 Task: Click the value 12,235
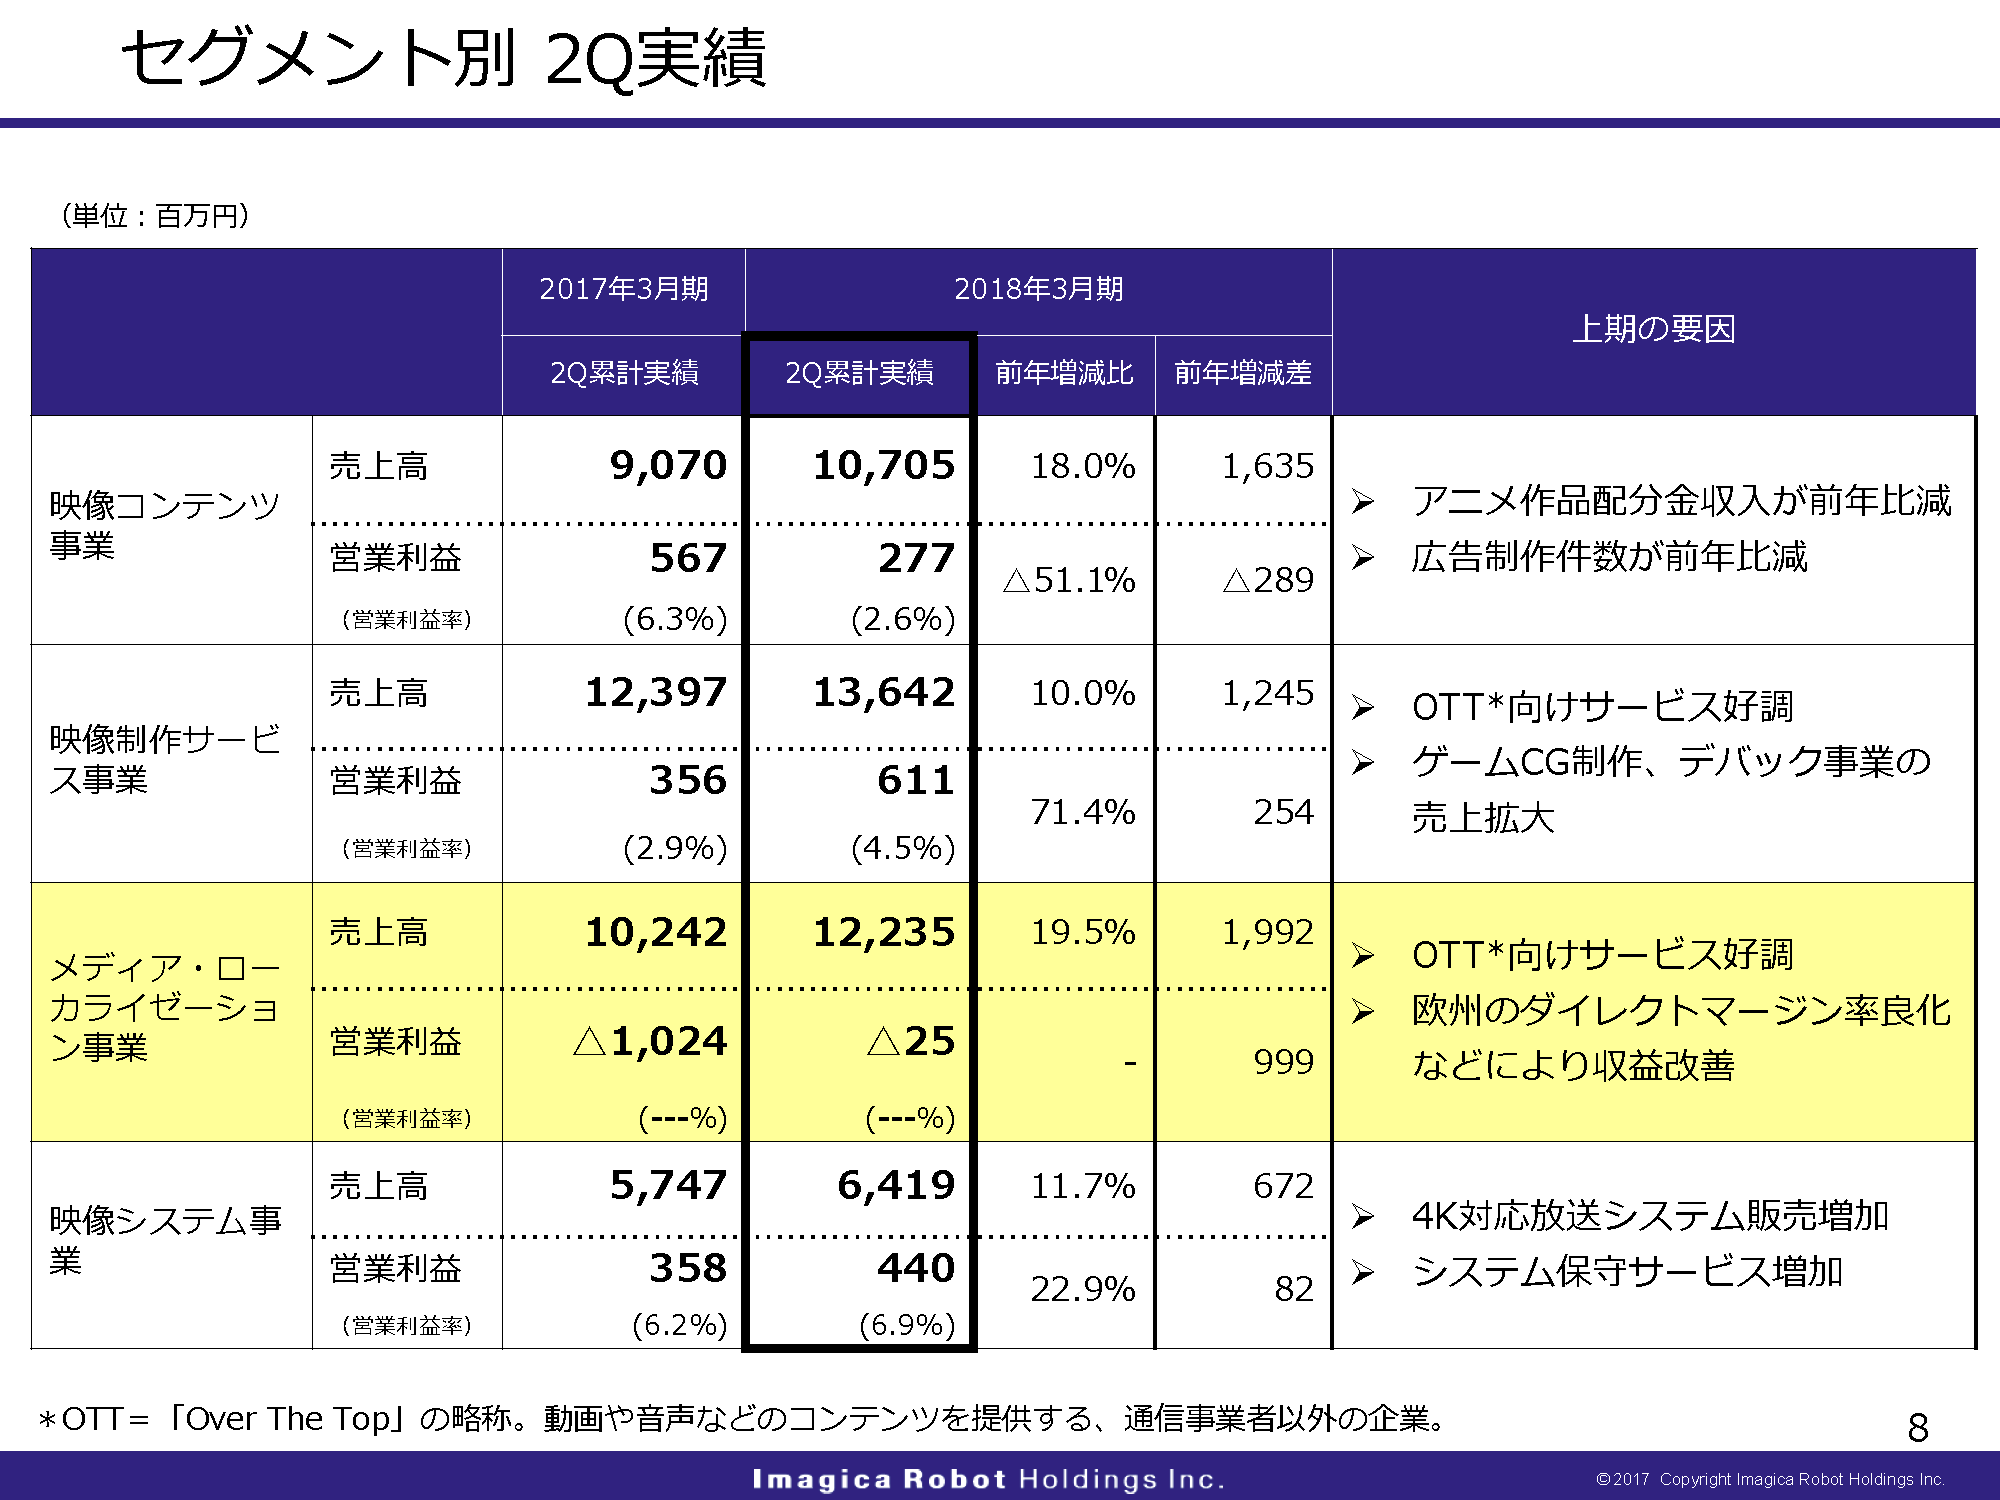coord(884,932)
